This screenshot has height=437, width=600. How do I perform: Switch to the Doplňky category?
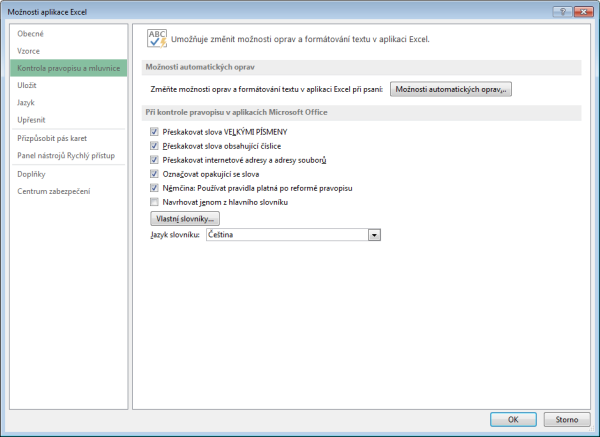click(68, 174)
